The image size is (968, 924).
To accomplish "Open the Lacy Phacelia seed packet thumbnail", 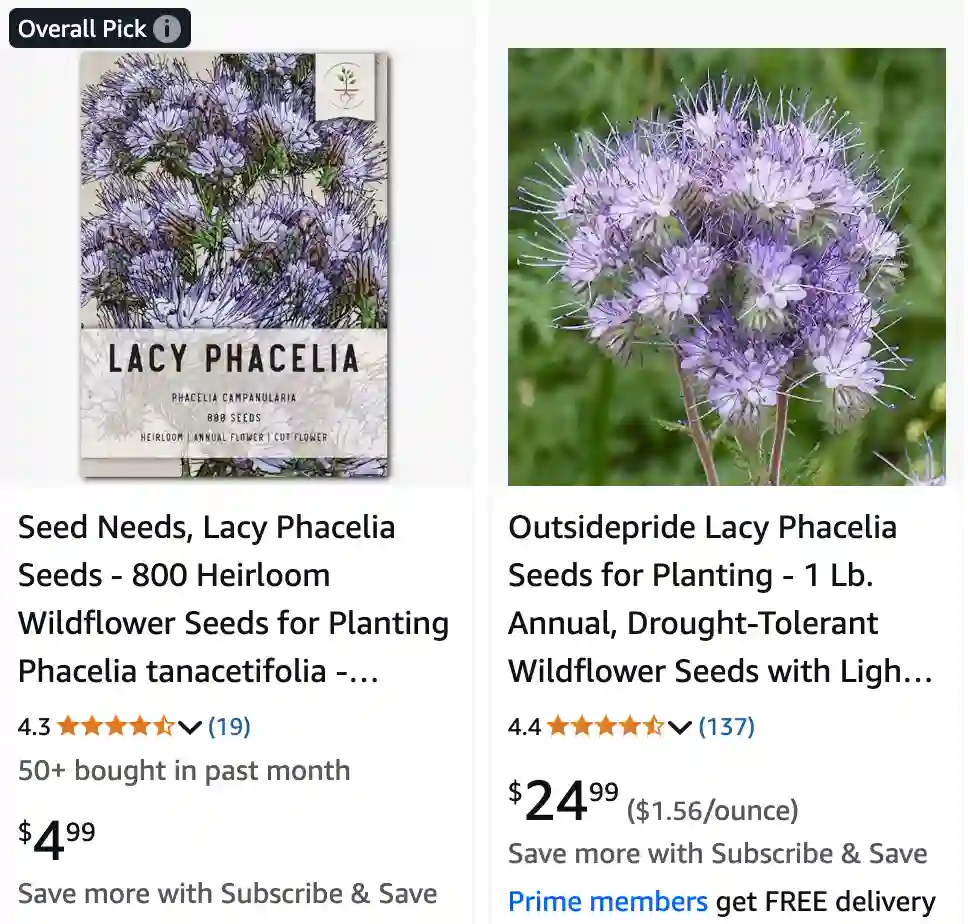I will click(x=232, y=265).
